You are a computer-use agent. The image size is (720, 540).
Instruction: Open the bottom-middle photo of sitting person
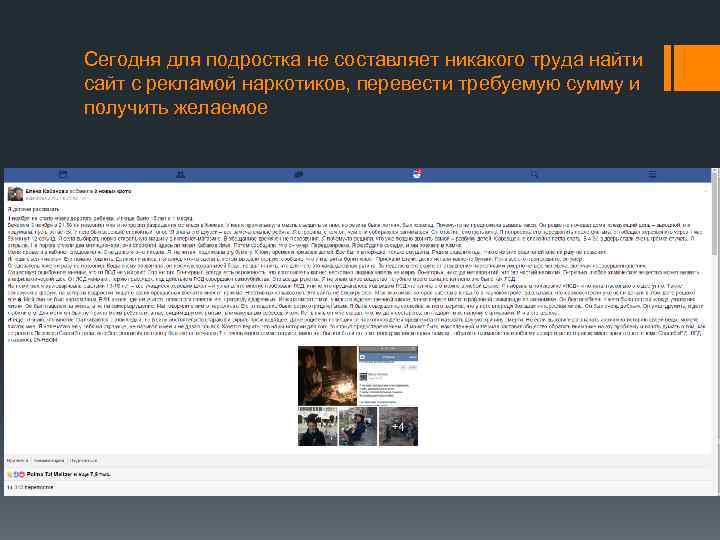[x=358, y=427]
